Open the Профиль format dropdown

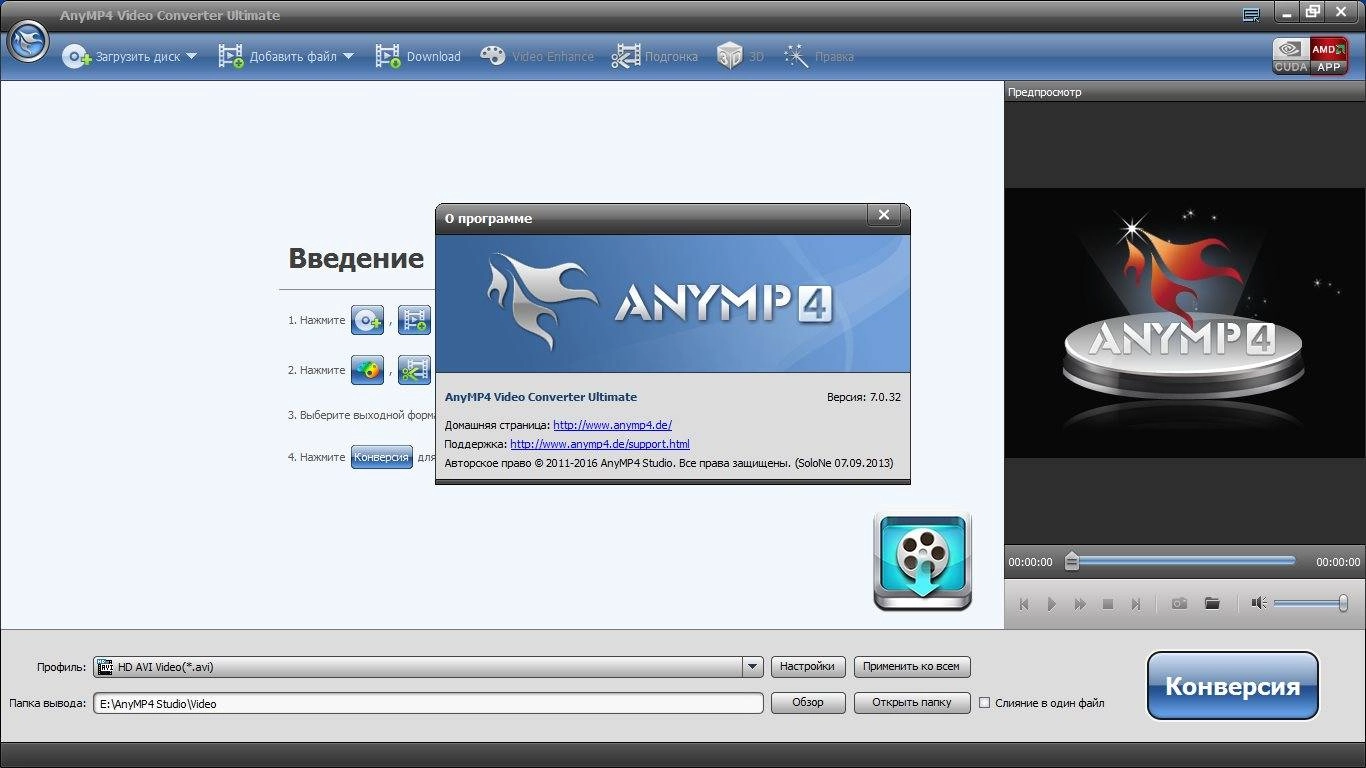click(753, 667)
